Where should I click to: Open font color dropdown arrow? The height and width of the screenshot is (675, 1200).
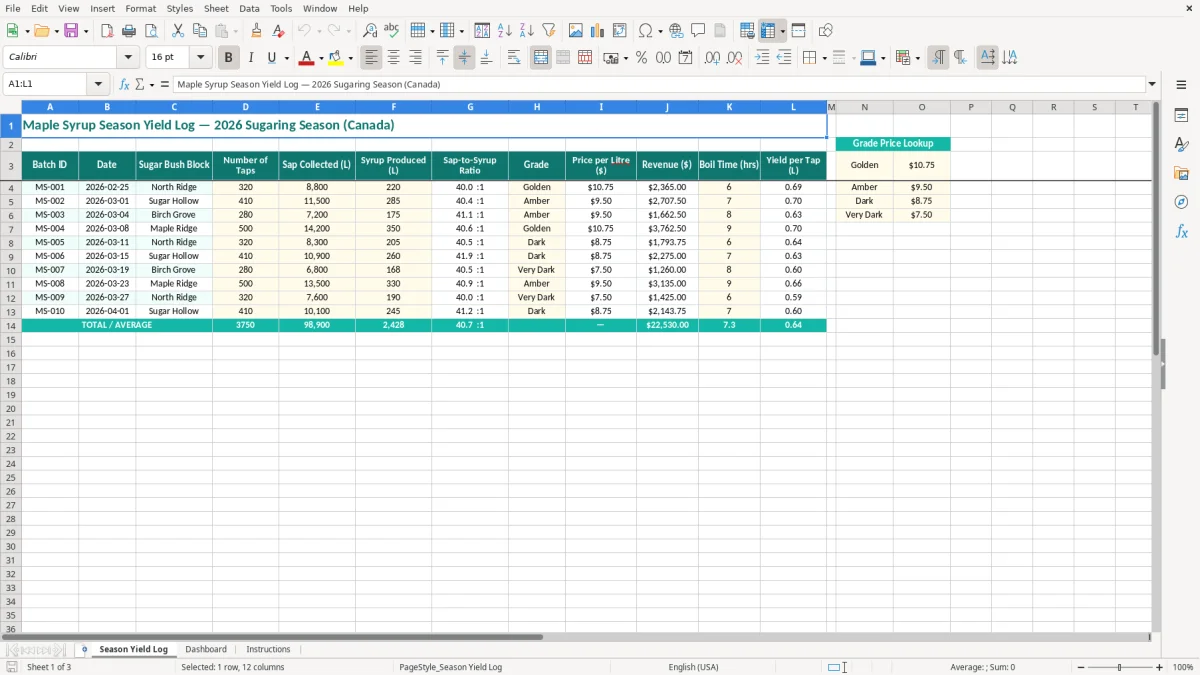pyautogui.click(x=321, y=58)
